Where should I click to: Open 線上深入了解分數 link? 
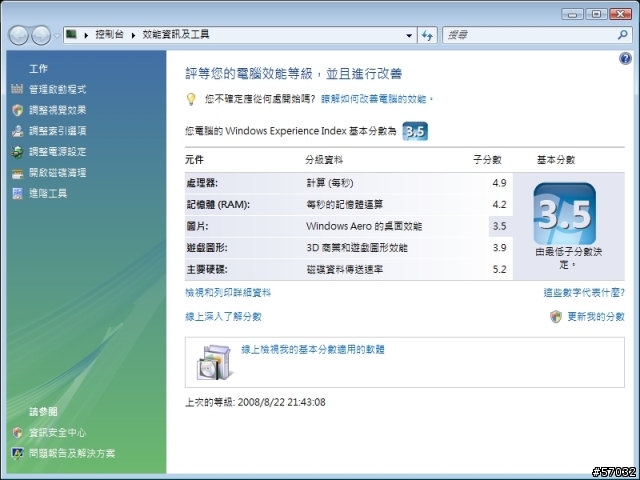tap(223, 317)
